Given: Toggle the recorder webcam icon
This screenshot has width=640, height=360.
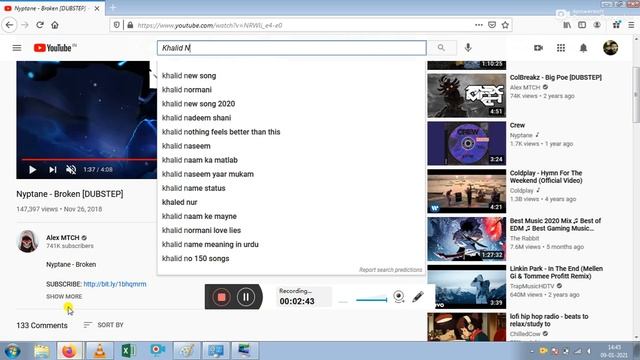Looking at the screenshot, I should pyautogui.click(x=399, y=297).
